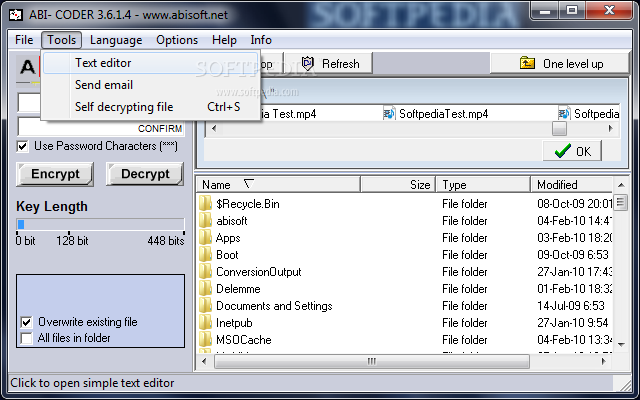Open the Language menu

[116, 40]
